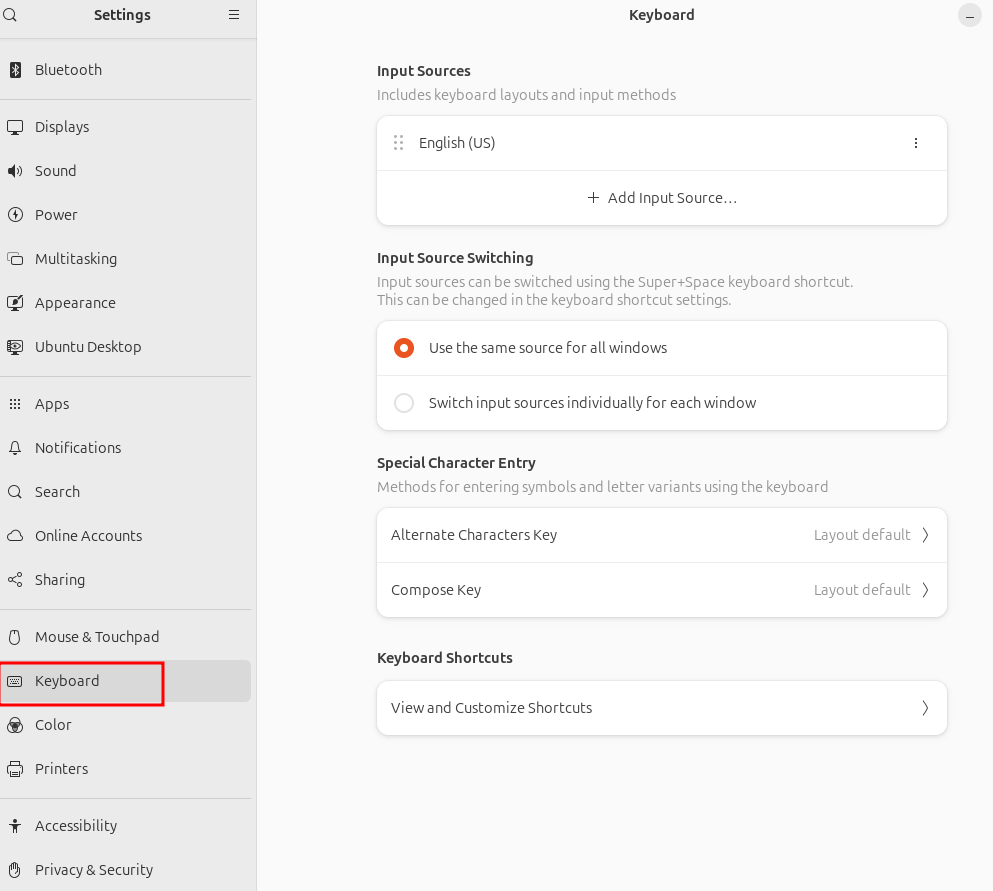Expand Alternate Characters Key setting

pos(661,535)
